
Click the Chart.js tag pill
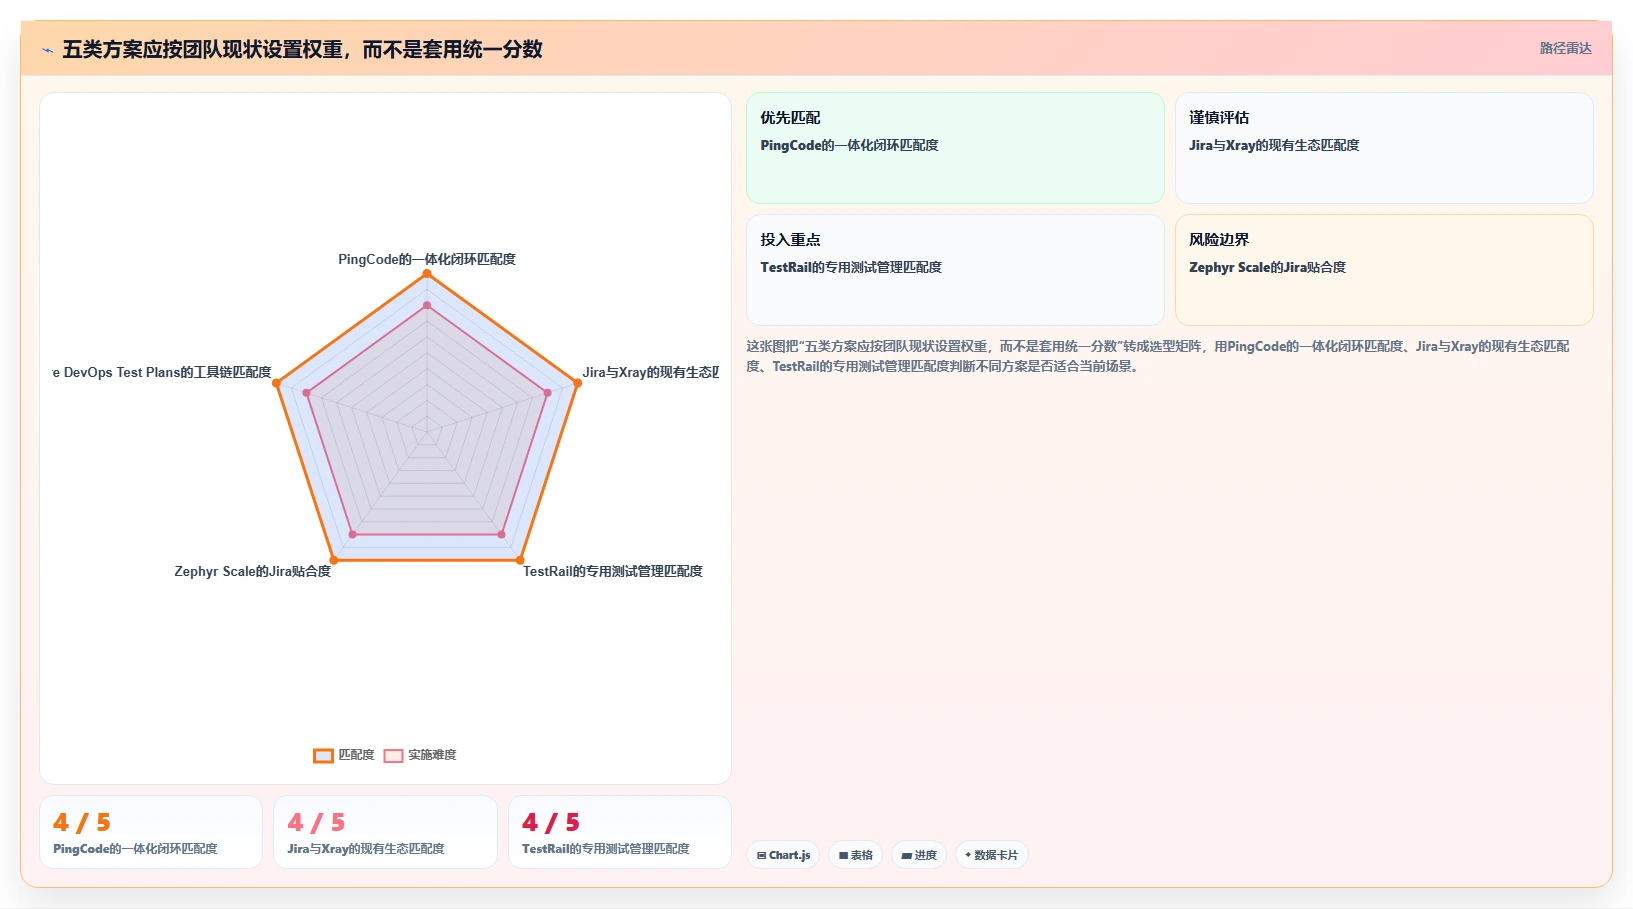coord(784,855)
